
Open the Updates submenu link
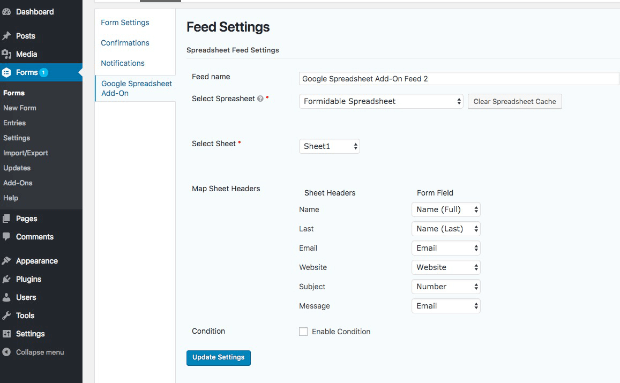coord(17,168)
